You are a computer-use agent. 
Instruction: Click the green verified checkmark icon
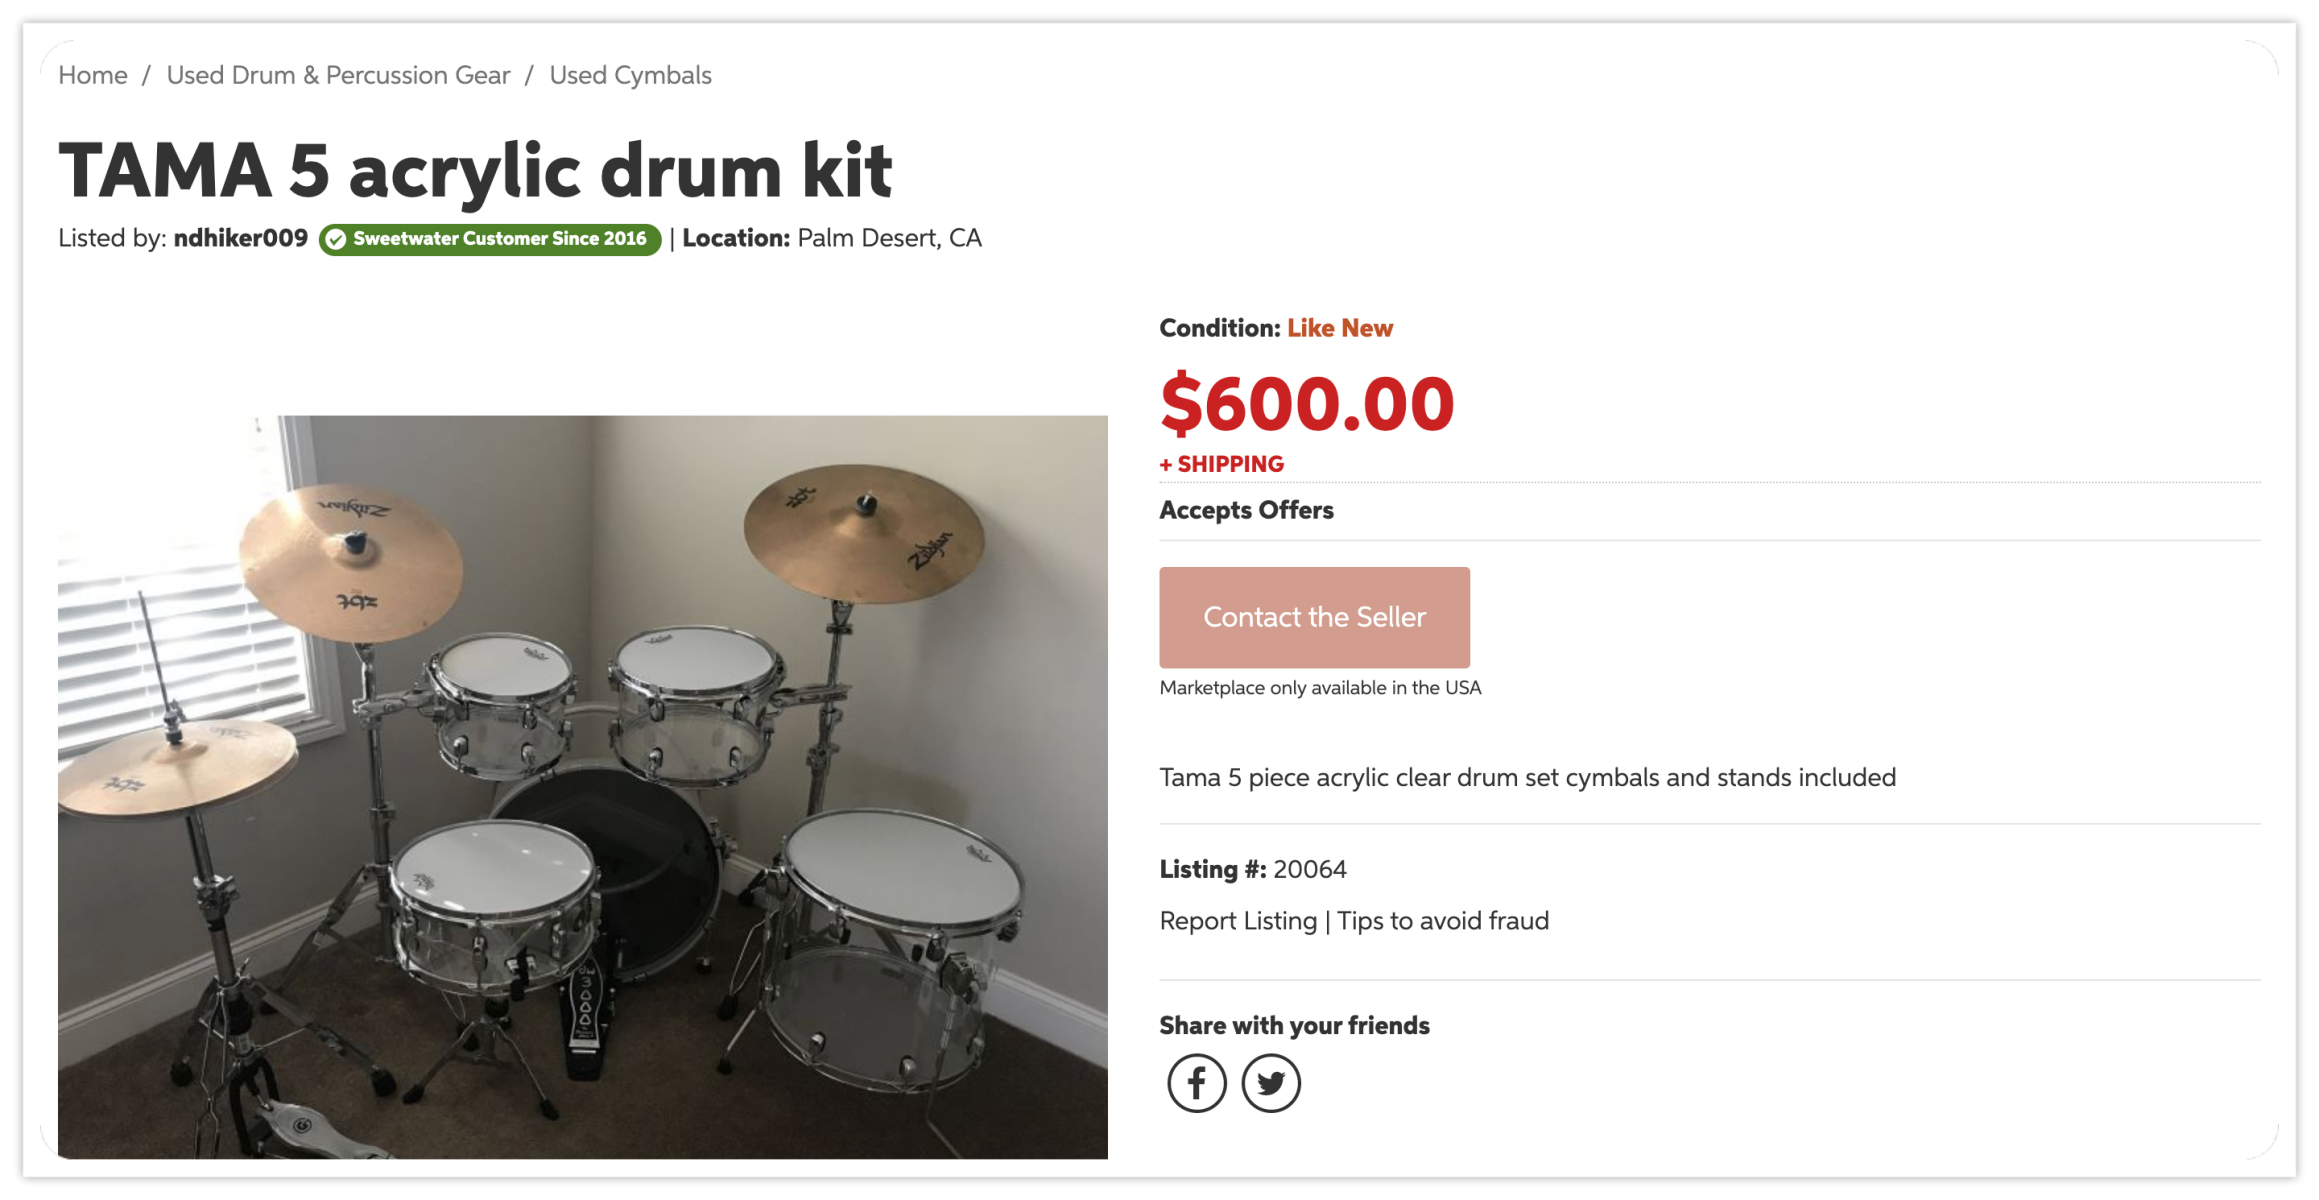(x=336, y=239)
